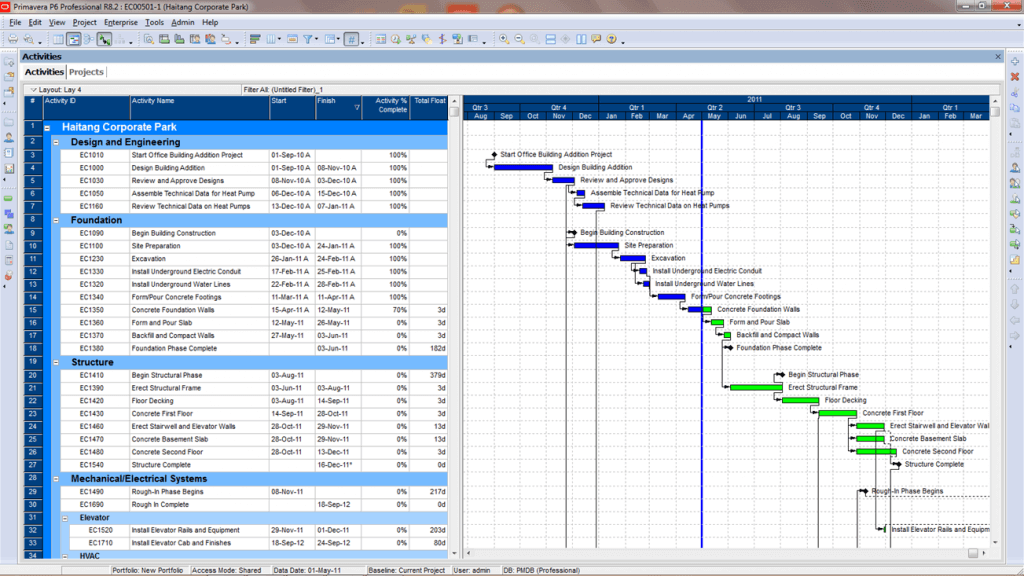Open the Tools menu
1024x576 pixels.
[x=154, y=22]
